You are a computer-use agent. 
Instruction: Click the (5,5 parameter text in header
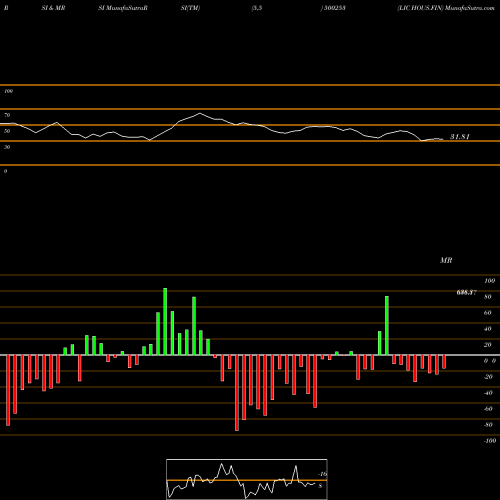coord(257,8)
